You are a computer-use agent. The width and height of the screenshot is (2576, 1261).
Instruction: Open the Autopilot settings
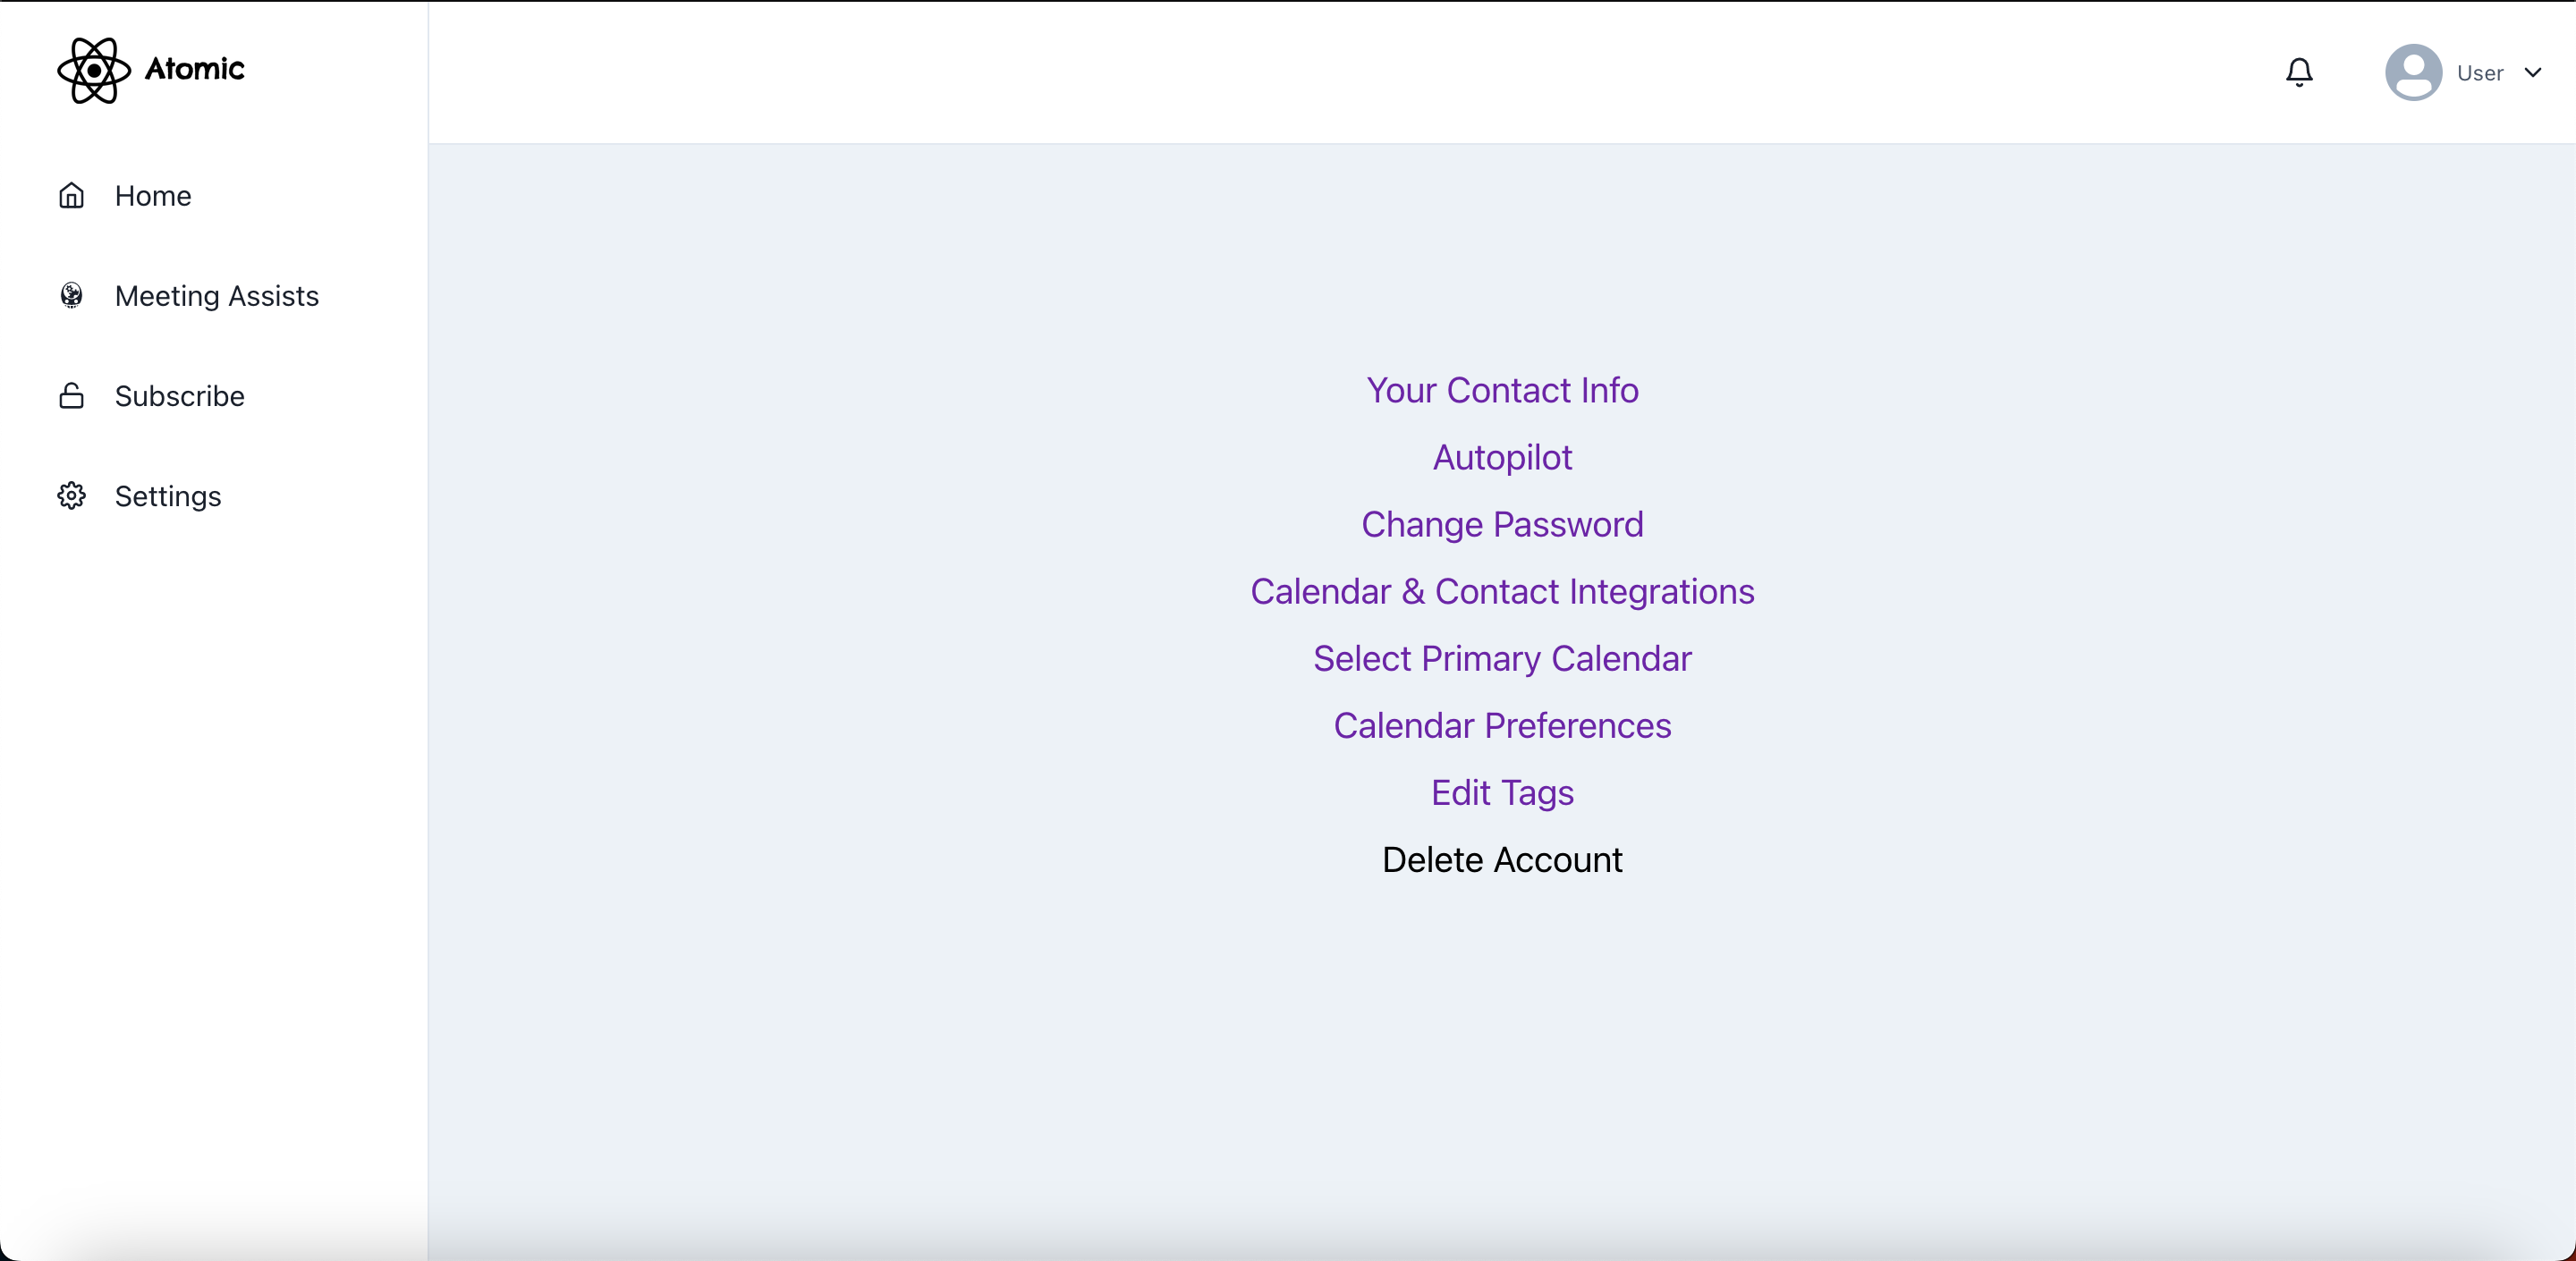(x=1502, y=457)
